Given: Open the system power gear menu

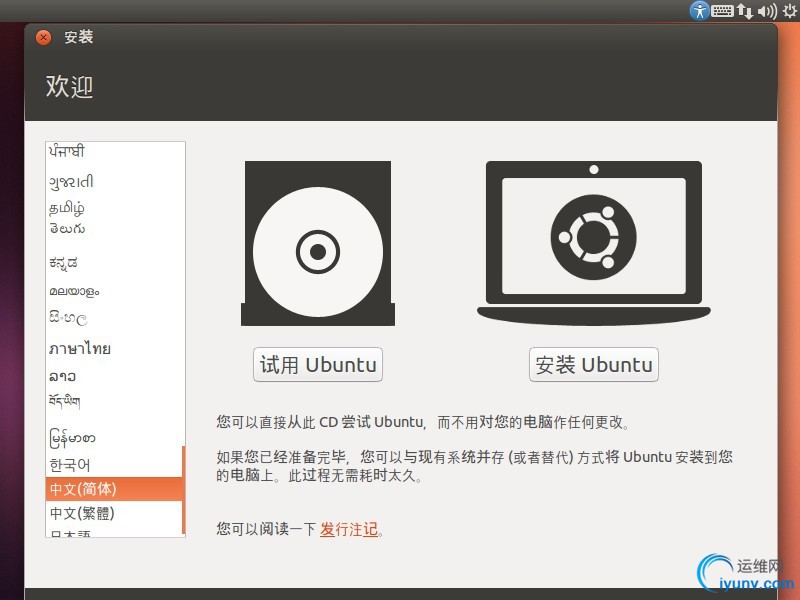Looking at the screenshot, I should 790,10.
